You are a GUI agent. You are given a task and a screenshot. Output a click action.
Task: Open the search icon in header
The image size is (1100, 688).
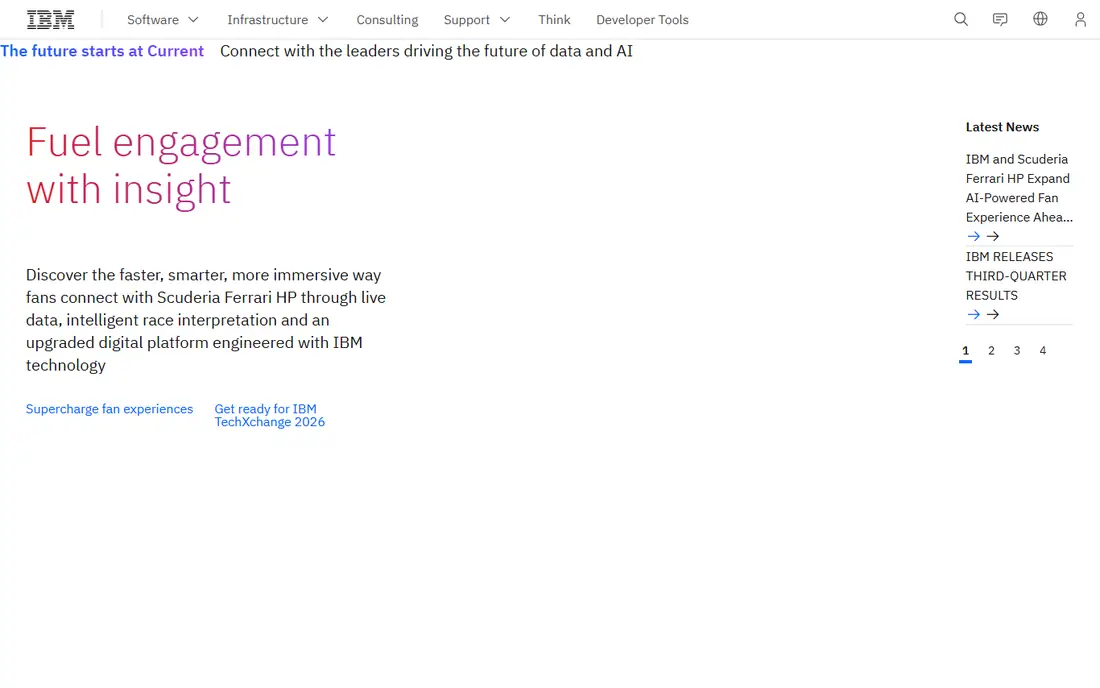click(961, 20)
